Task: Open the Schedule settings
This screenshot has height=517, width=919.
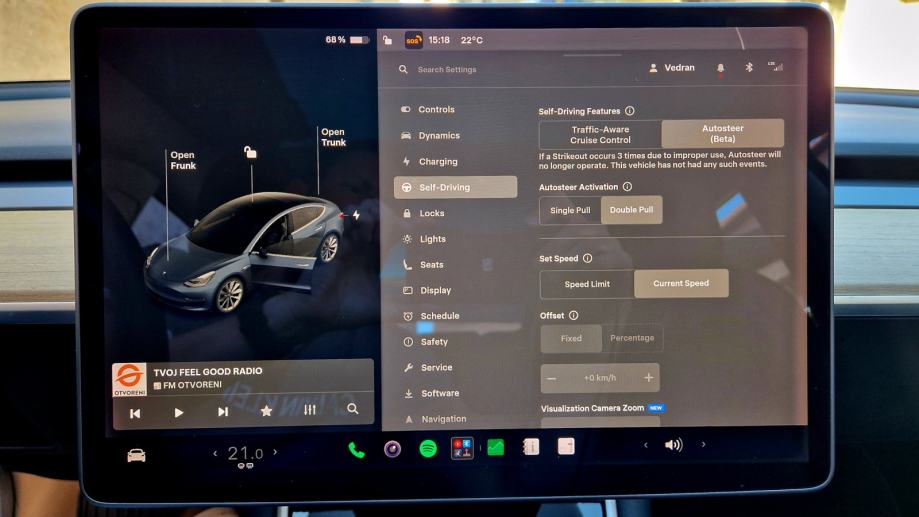Action: tap(432, 316)
